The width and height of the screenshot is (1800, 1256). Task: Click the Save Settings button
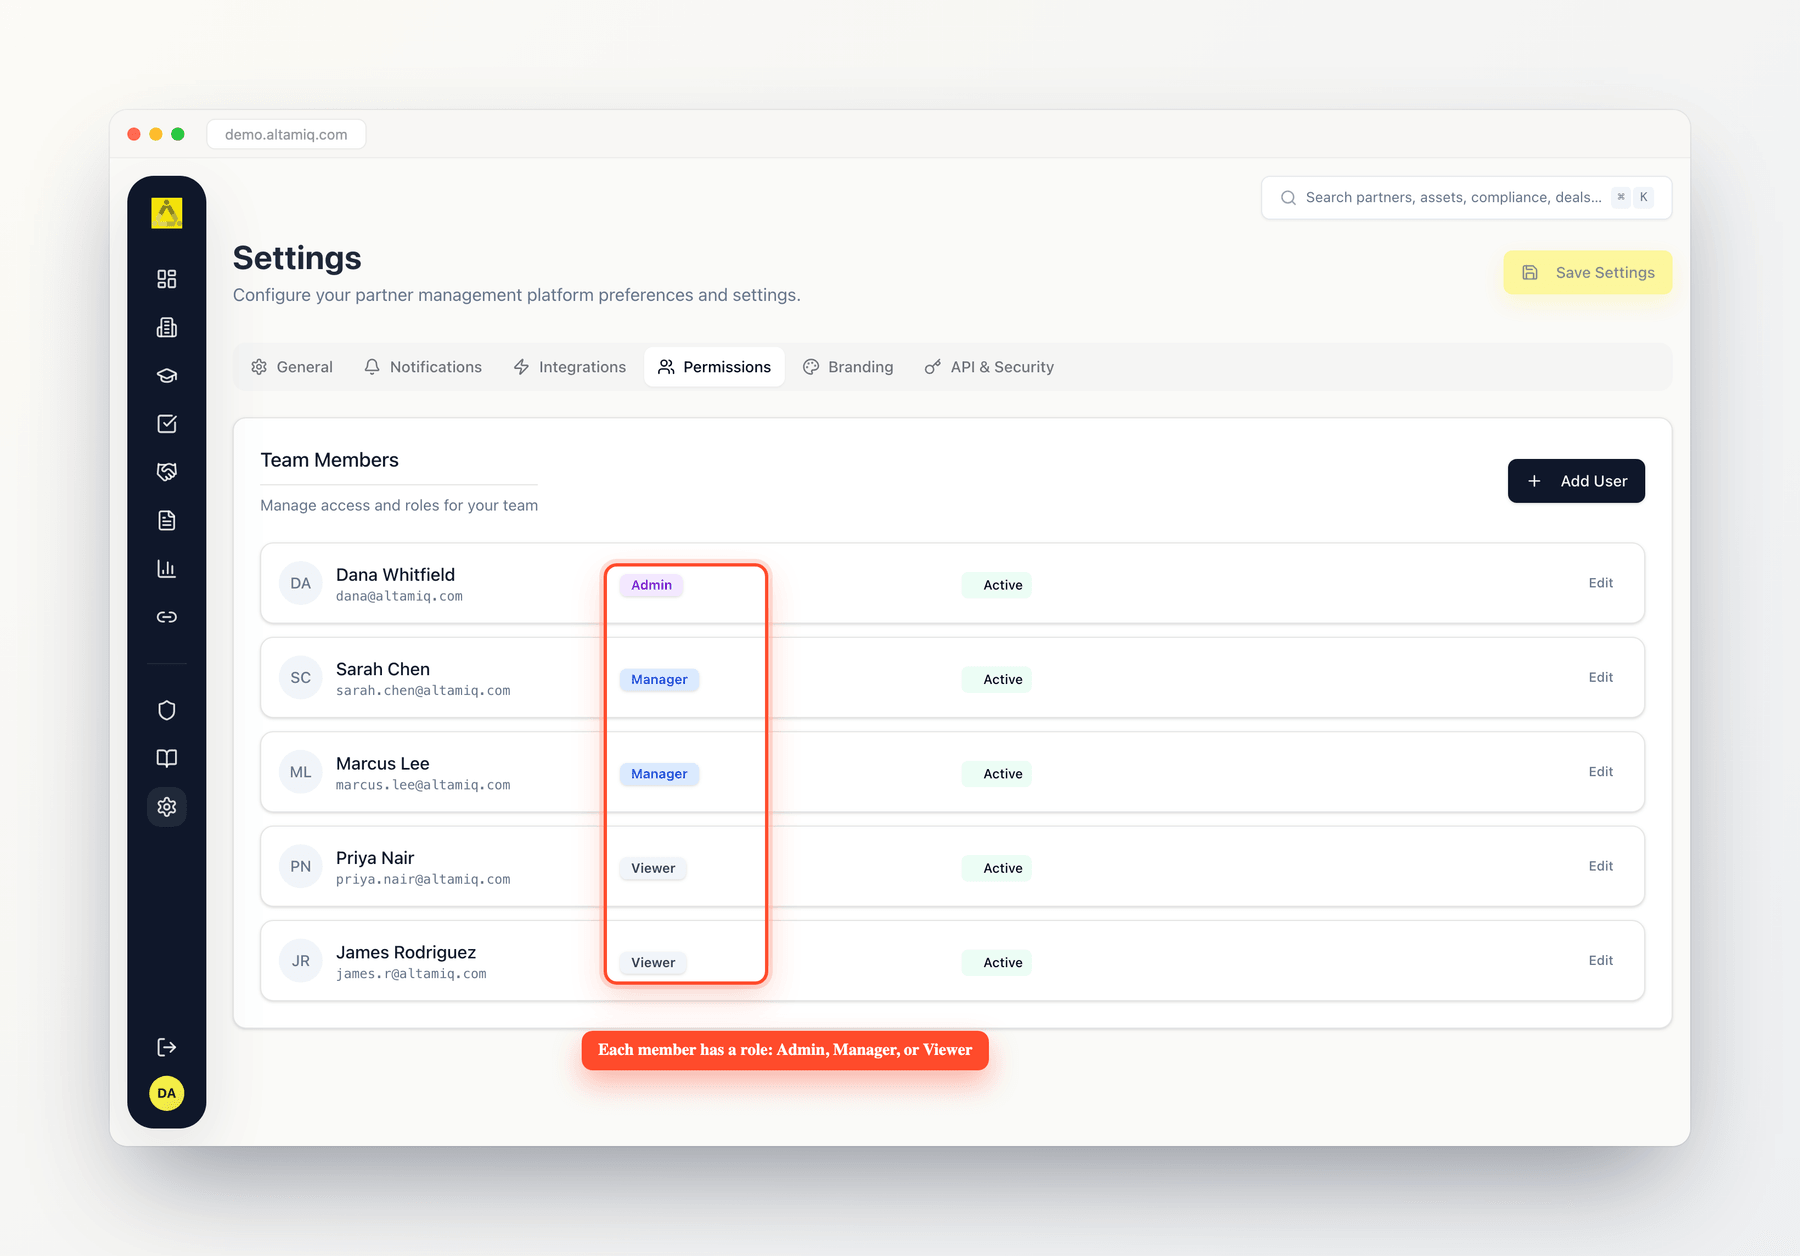click(x=1588, y=273)
